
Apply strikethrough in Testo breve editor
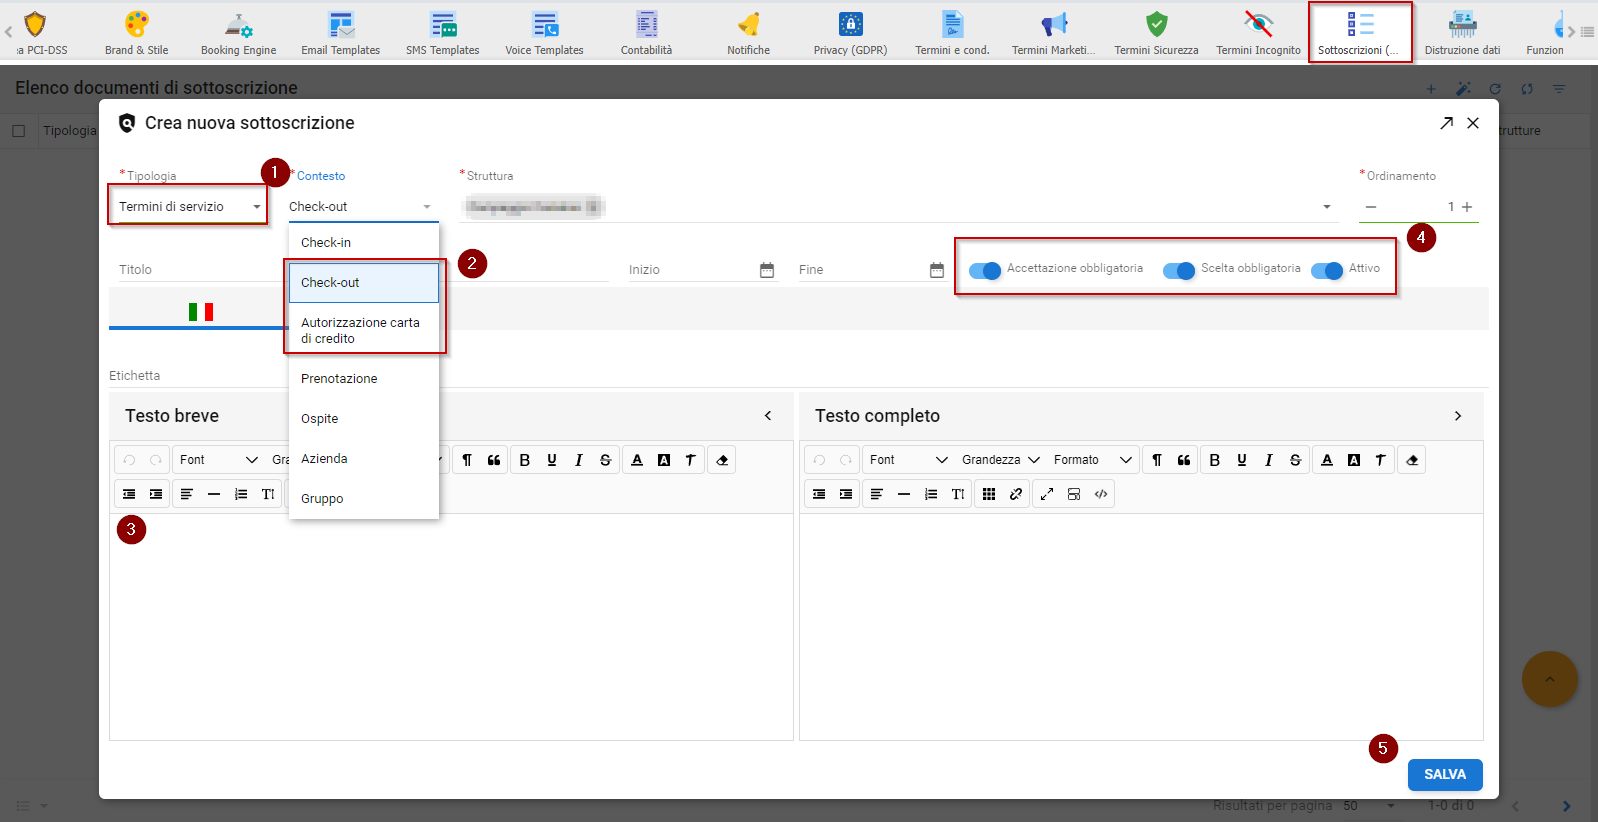tap(605, 460)
